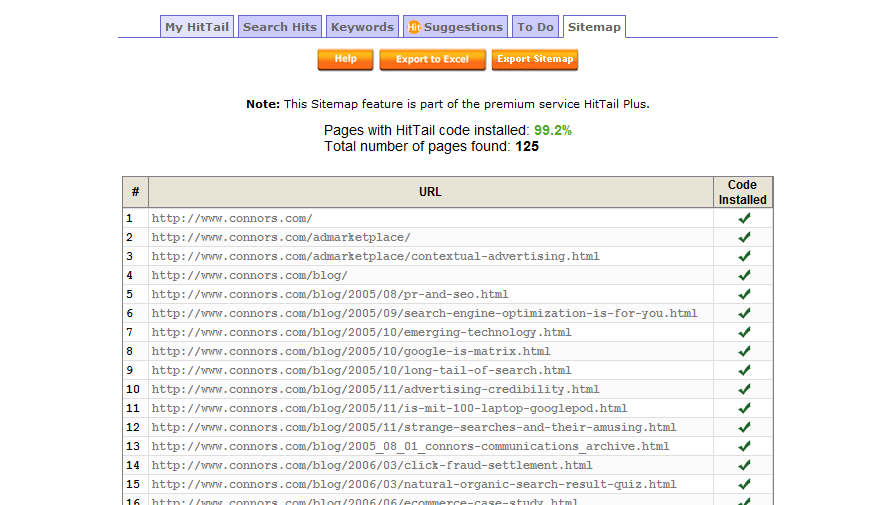This screenshot has height=505, width=893.
Task: Click checkmark for strange-searches-and-their-amusing.html
Action: [x=744, y=427]
